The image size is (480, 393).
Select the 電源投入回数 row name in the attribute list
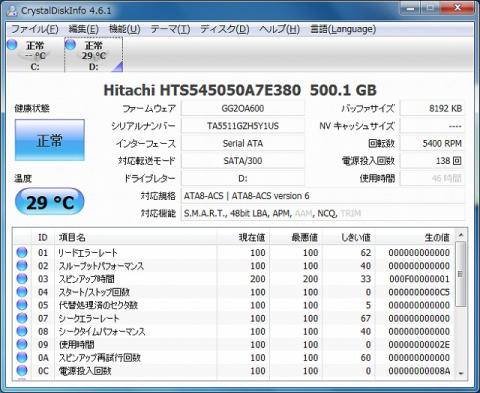click(85, 371)
